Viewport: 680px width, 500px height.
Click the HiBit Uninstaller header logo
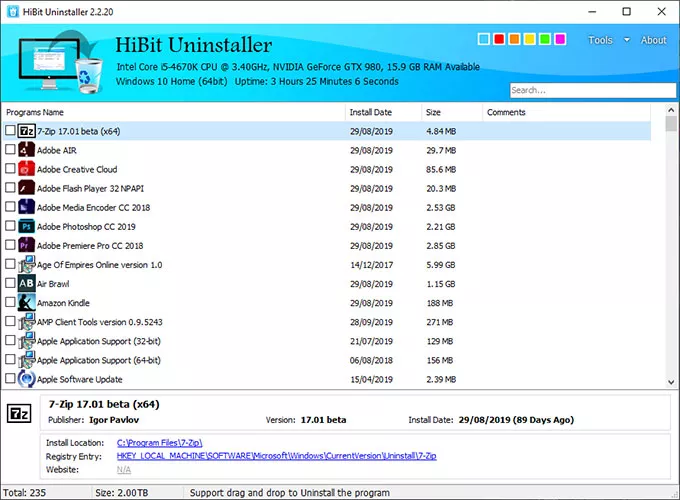(61, 63)
